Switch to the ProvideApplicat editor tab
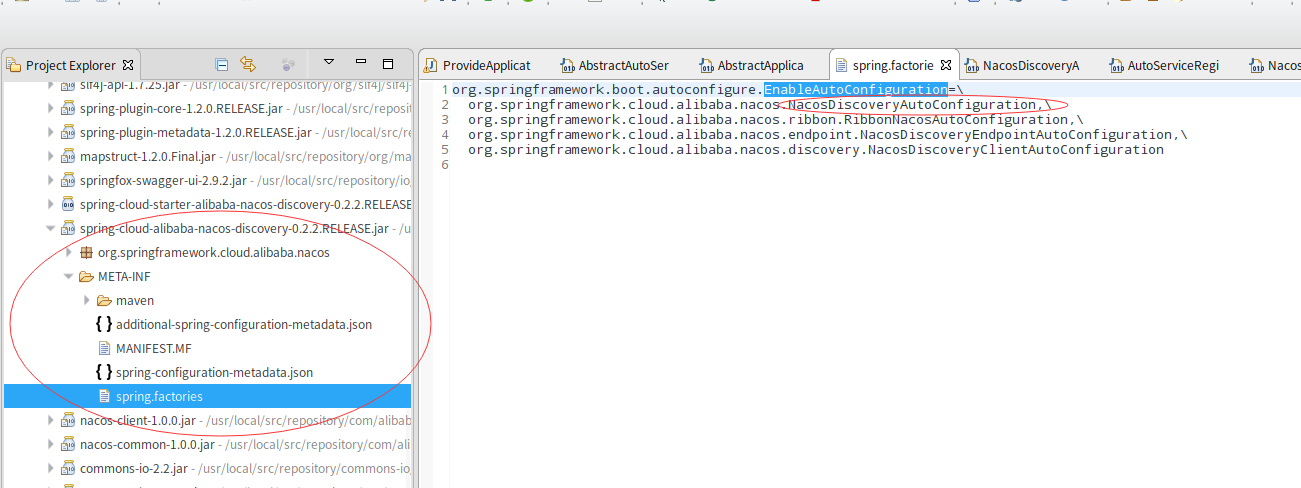This screenshot has width=1301, height=488. (476, 65)
